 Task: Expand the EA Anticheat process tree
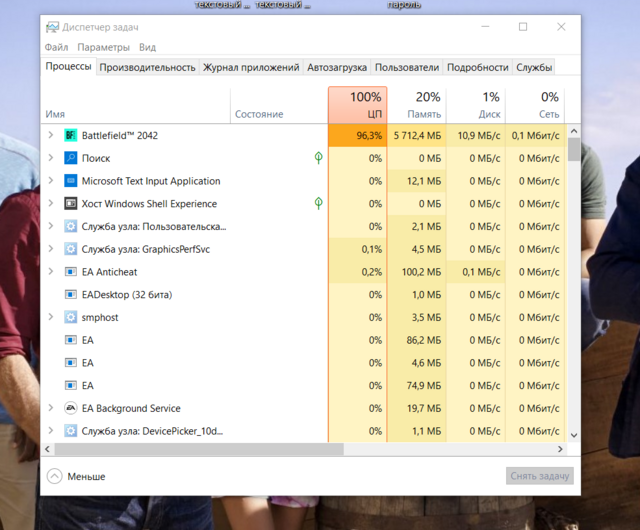[x=51, y=271]
